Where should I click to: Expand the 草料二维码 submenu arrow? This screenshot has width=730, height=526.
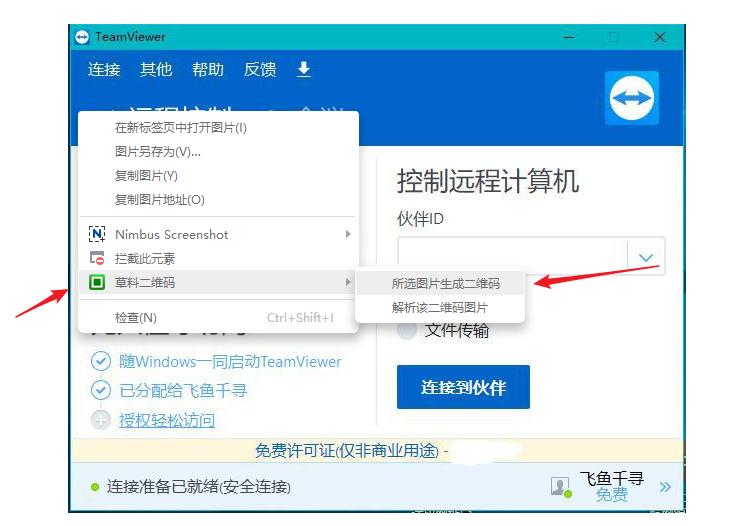pyautogui.click(x=348, y=282)
